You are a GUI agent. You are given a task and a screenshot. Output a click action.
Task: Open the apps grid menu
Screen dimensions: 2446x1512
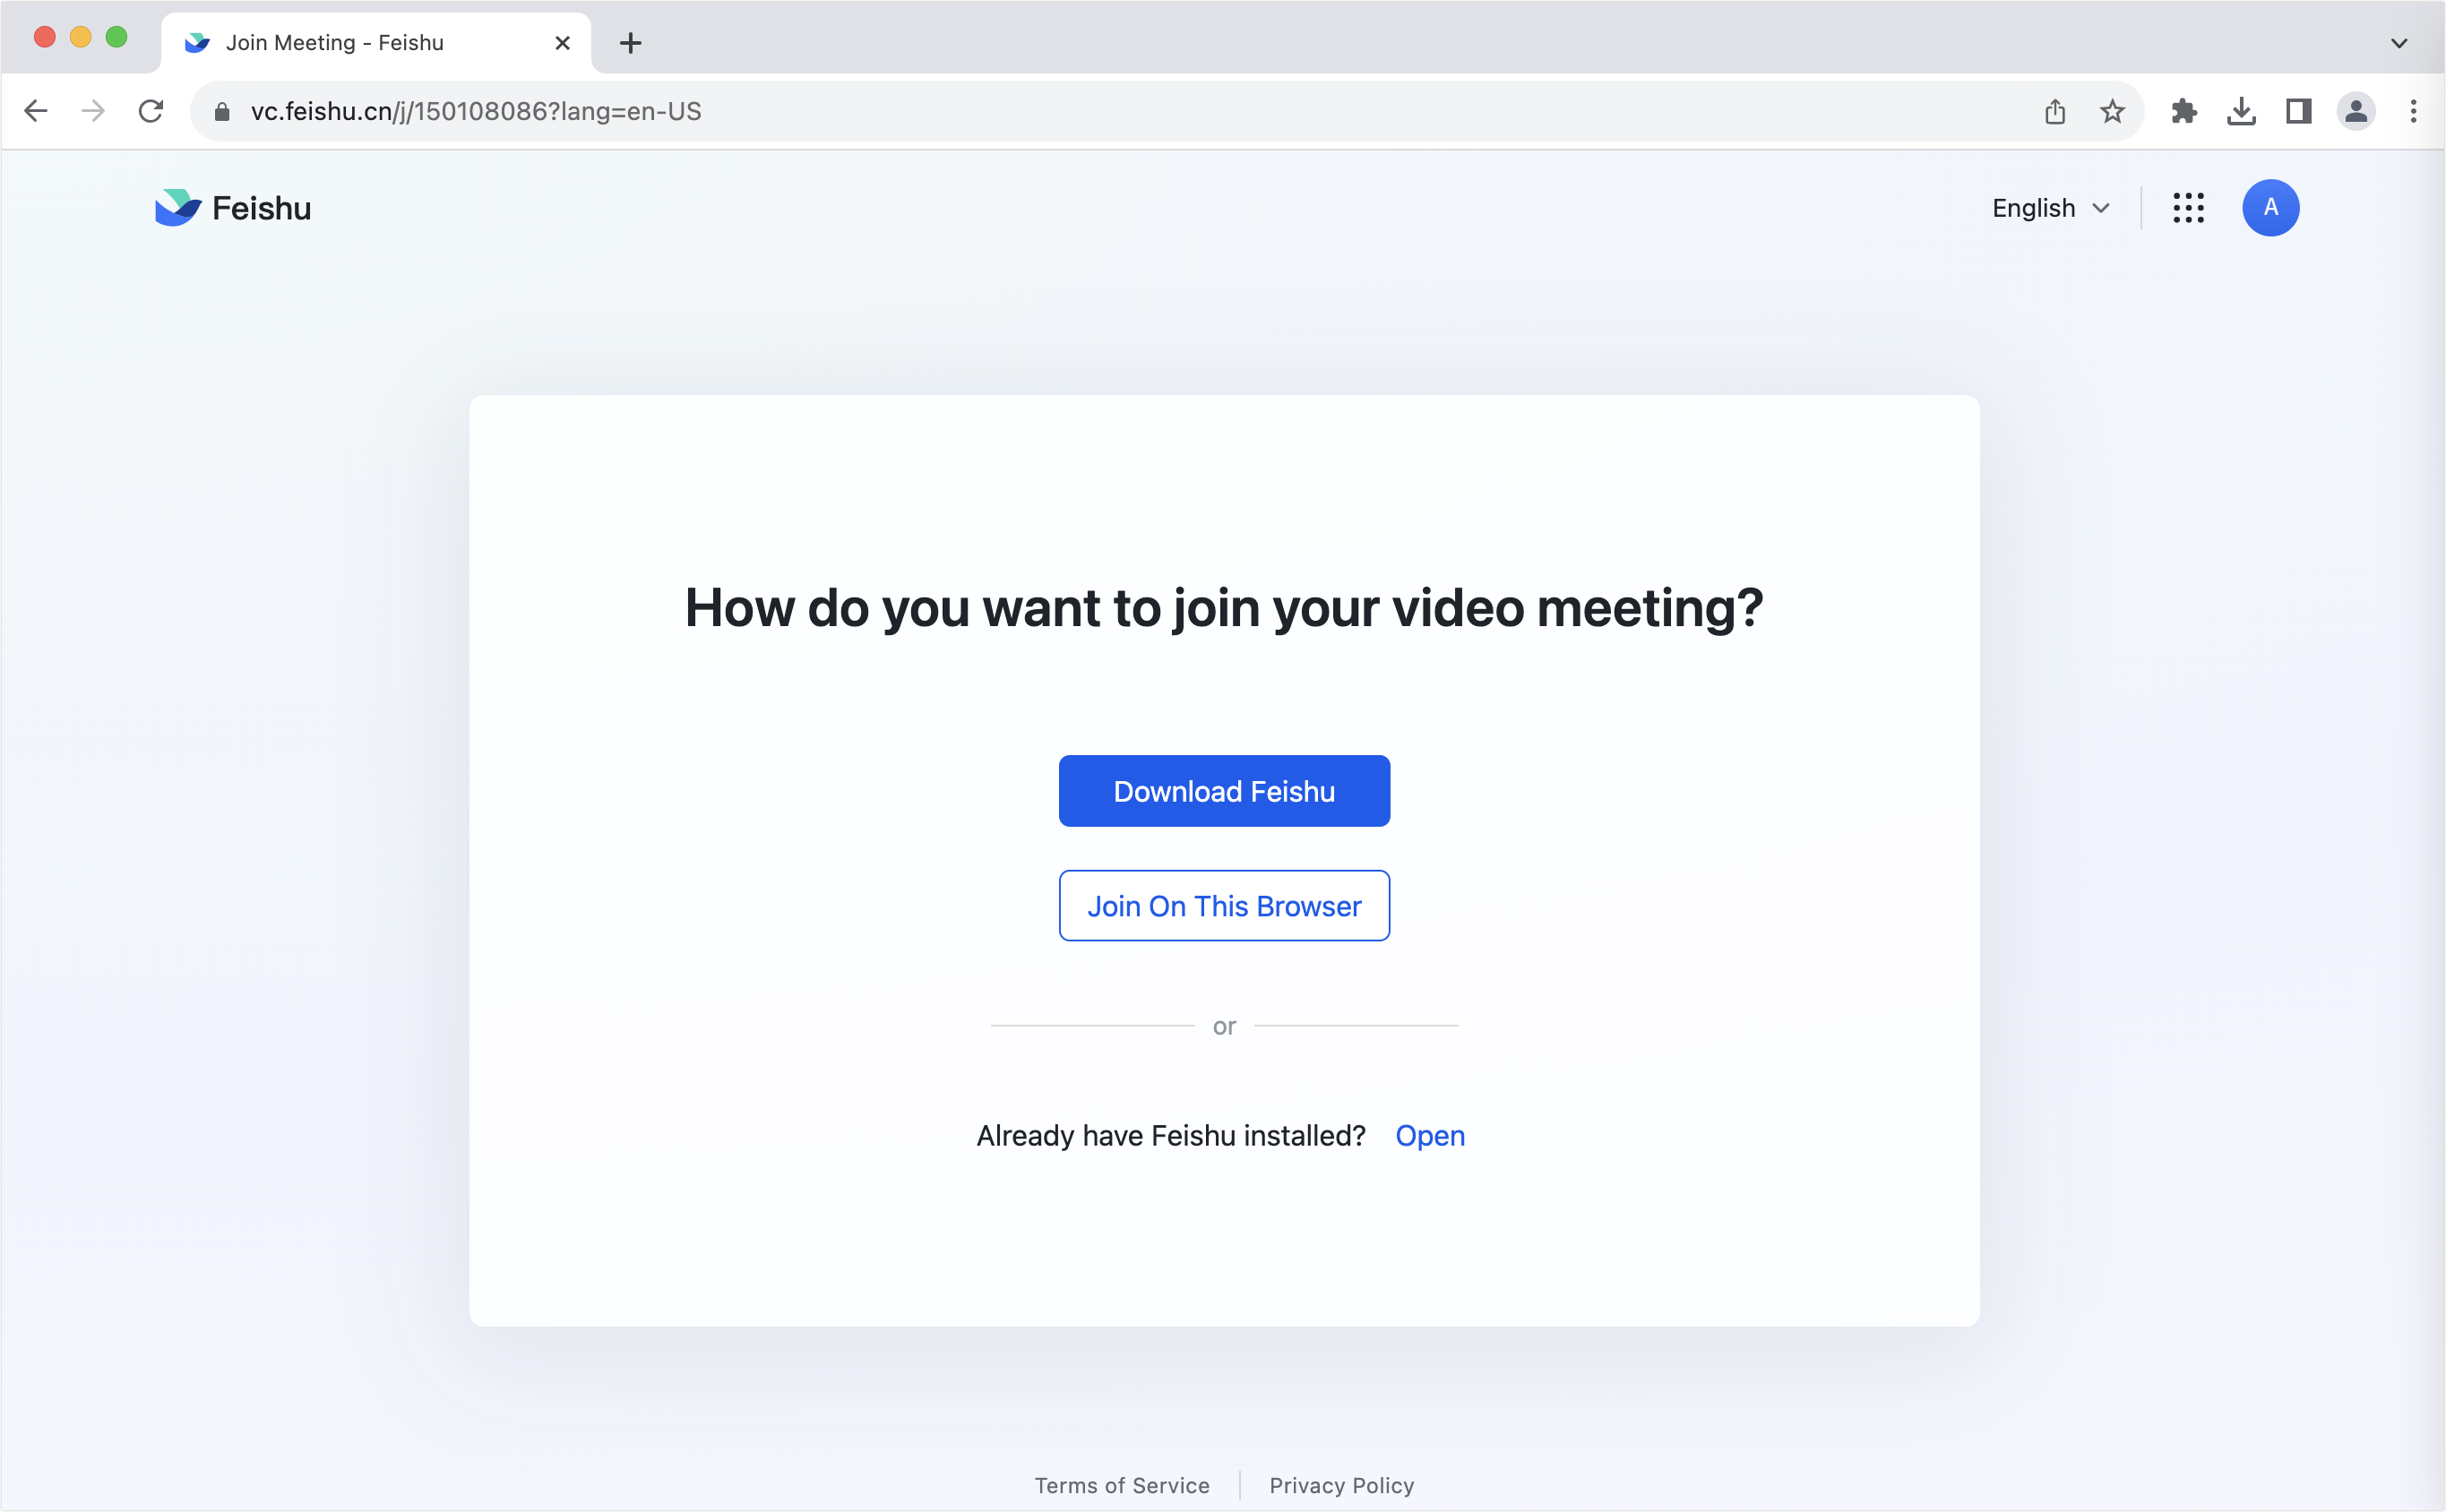2189,208
